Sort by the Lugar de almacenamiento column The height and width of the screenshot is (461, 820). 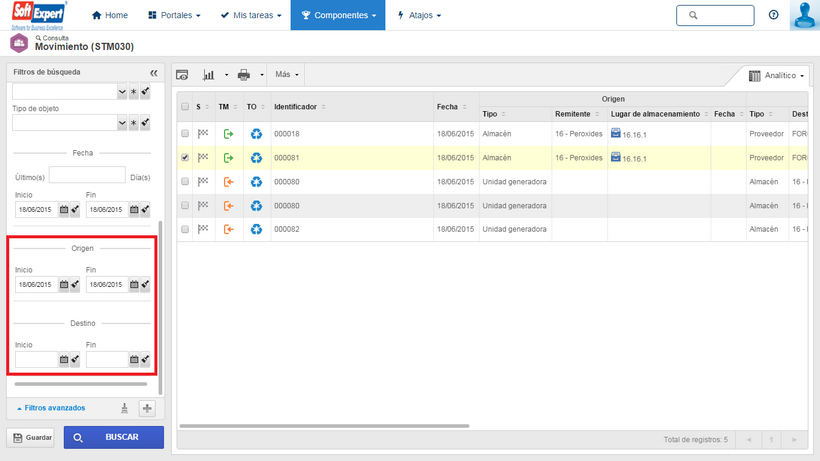pos(659,114)
